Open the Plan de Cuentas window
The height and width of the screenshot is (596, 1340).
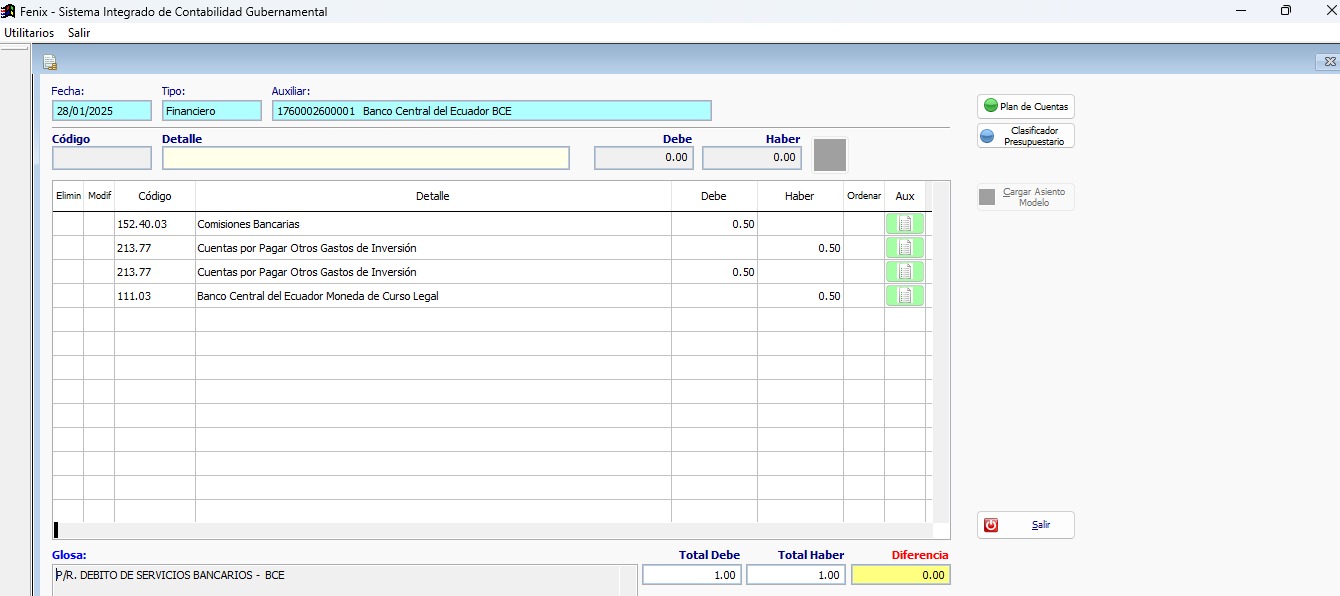(x=1026, y=106)
